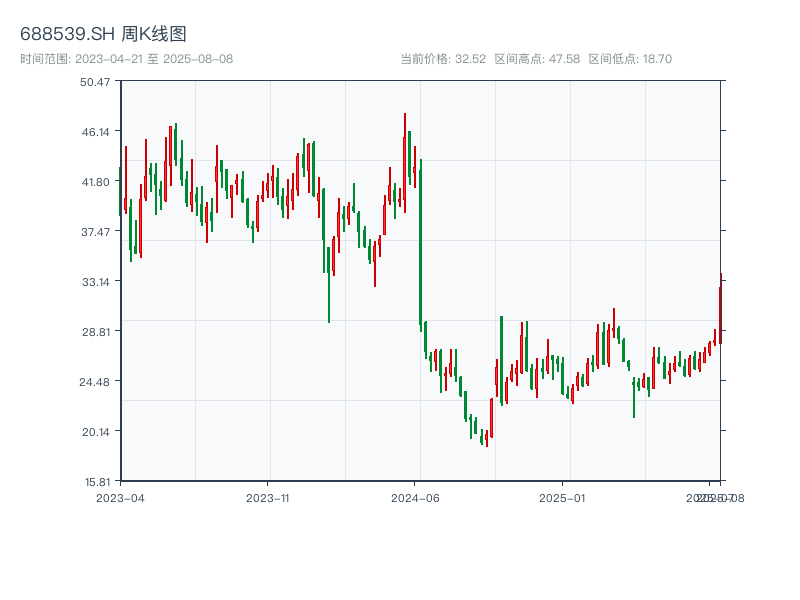
Task: Click the 20.14 price axis label
Action: click(x=95, y=431)
